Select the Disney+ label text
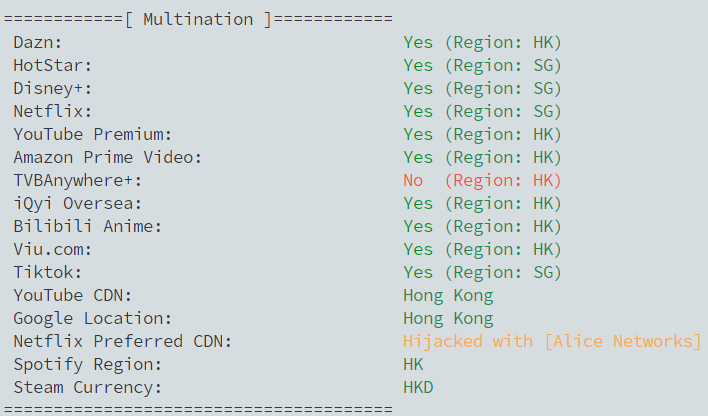Screen dimensions: 708x416 click(52, 89)
